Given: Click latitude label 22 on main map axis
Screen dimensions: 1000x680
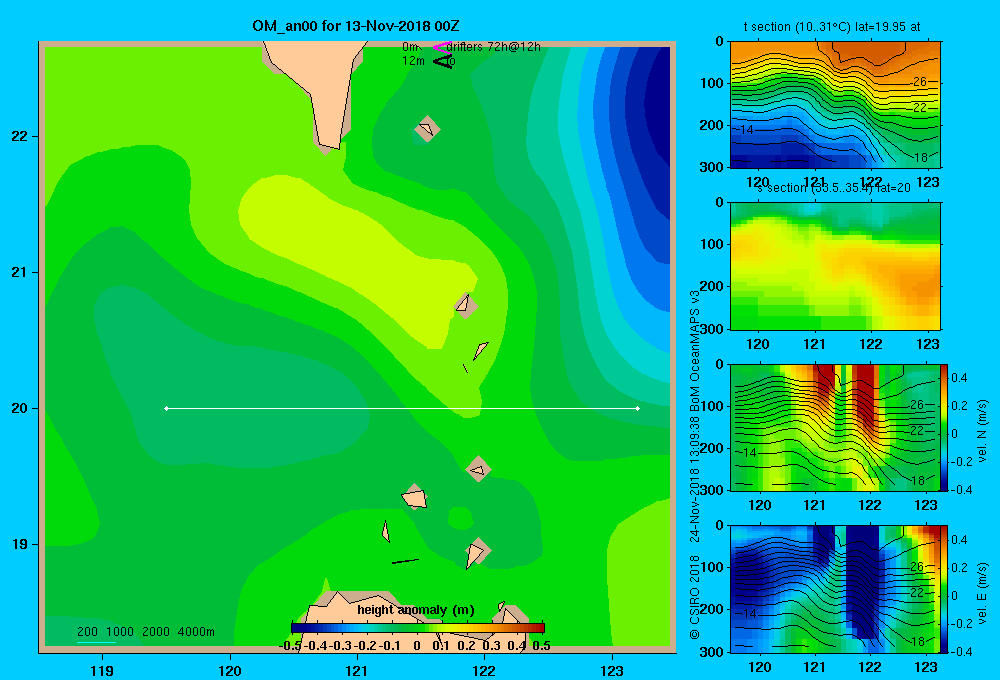Looking at the screenshot, I should pos(19,136).
